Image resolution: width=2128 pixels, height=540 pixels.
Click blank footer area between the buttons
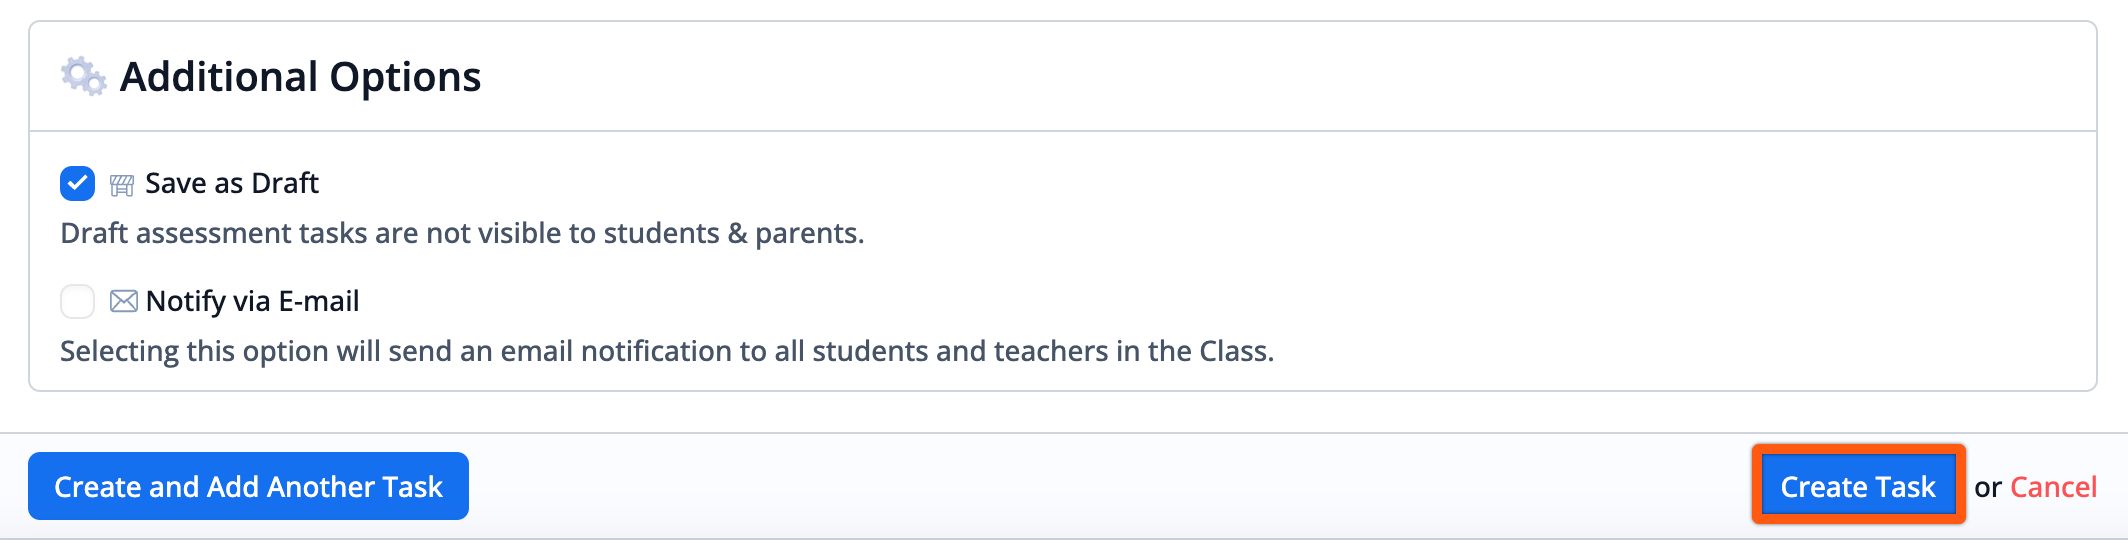(1100, 487)
